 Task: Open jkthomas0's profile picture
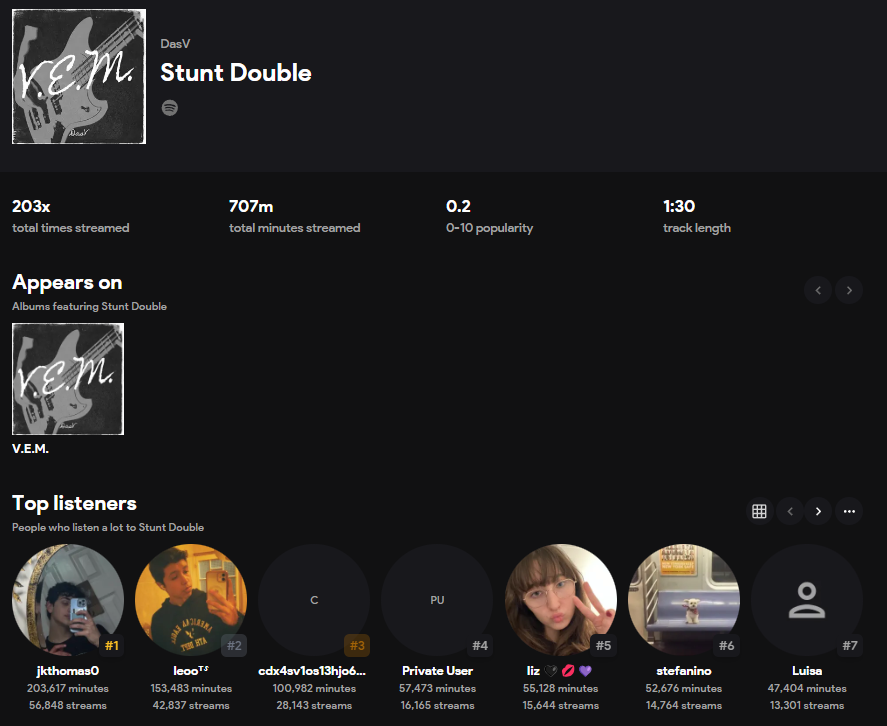pos(68,600)
